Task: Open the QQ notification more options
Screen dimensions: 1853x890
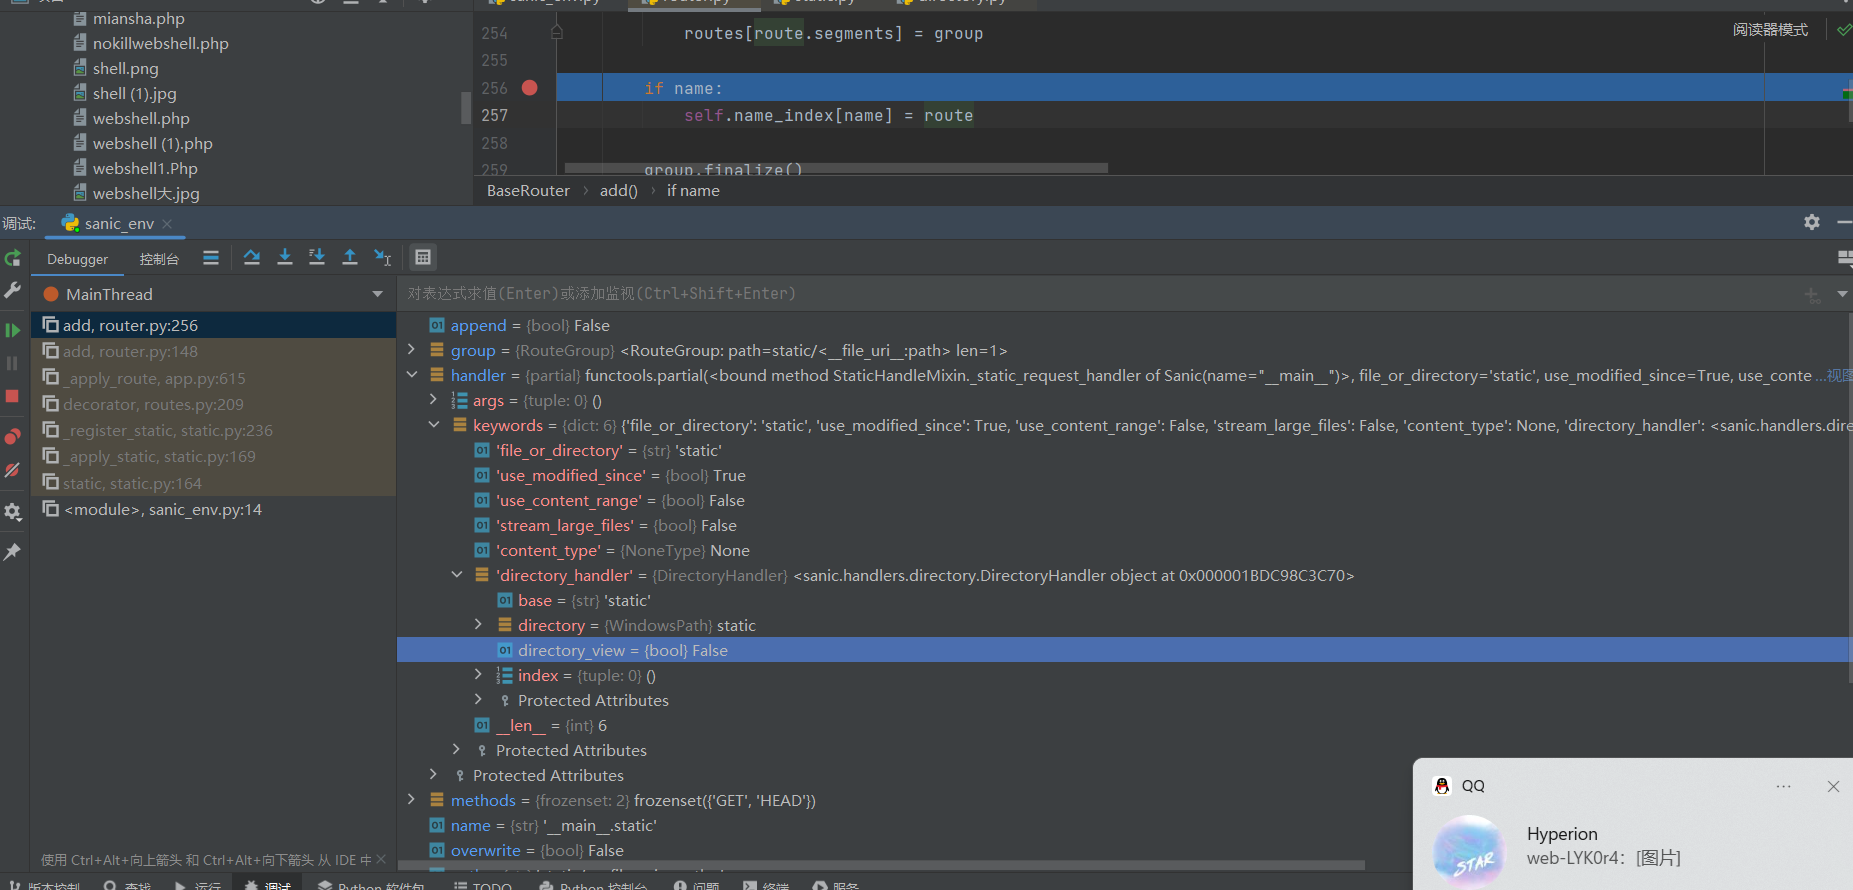Action: (1783, 787)
